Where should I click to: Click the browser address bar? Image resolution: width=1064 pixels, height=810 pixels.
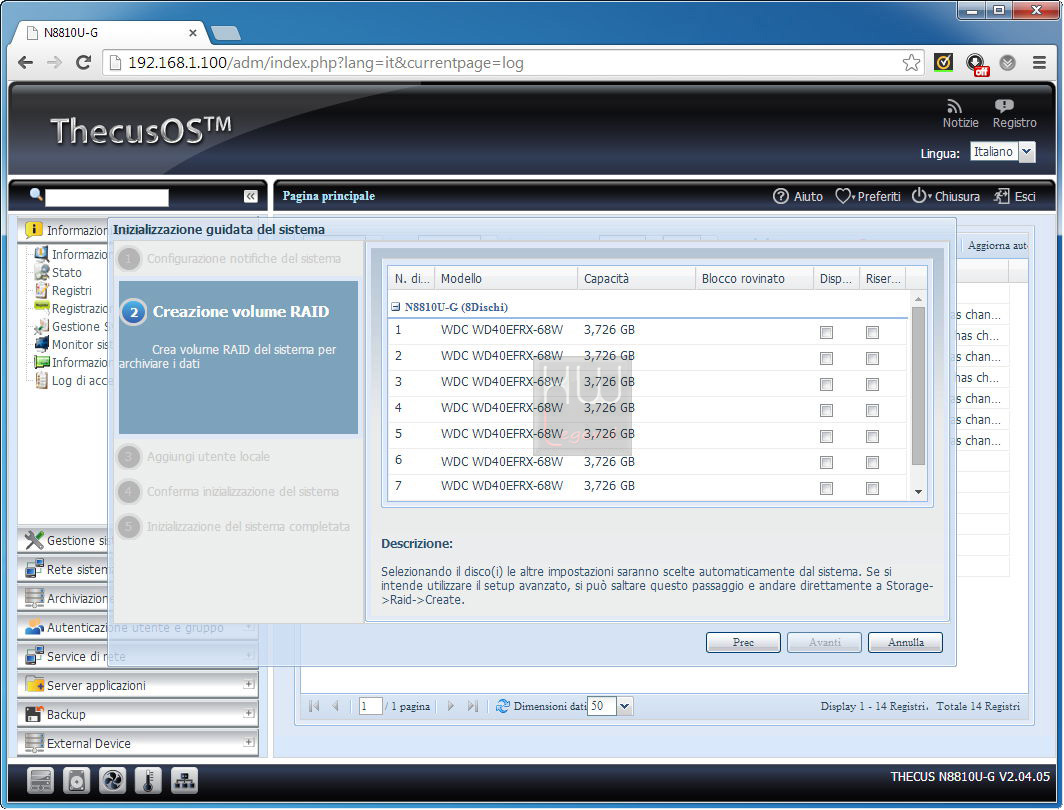[512, 62]
